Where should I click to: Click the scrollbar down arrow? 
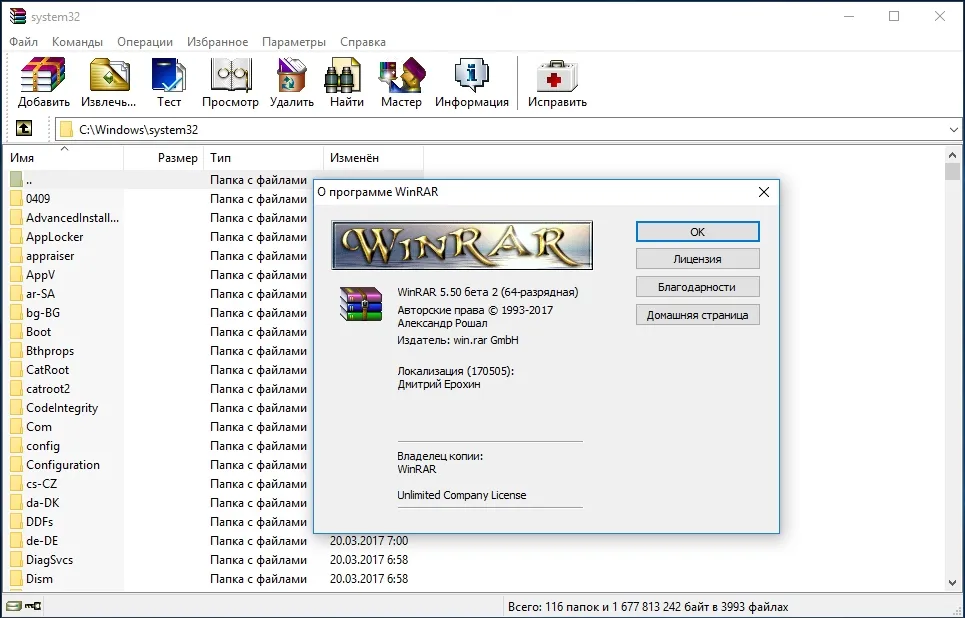(952, 582)
